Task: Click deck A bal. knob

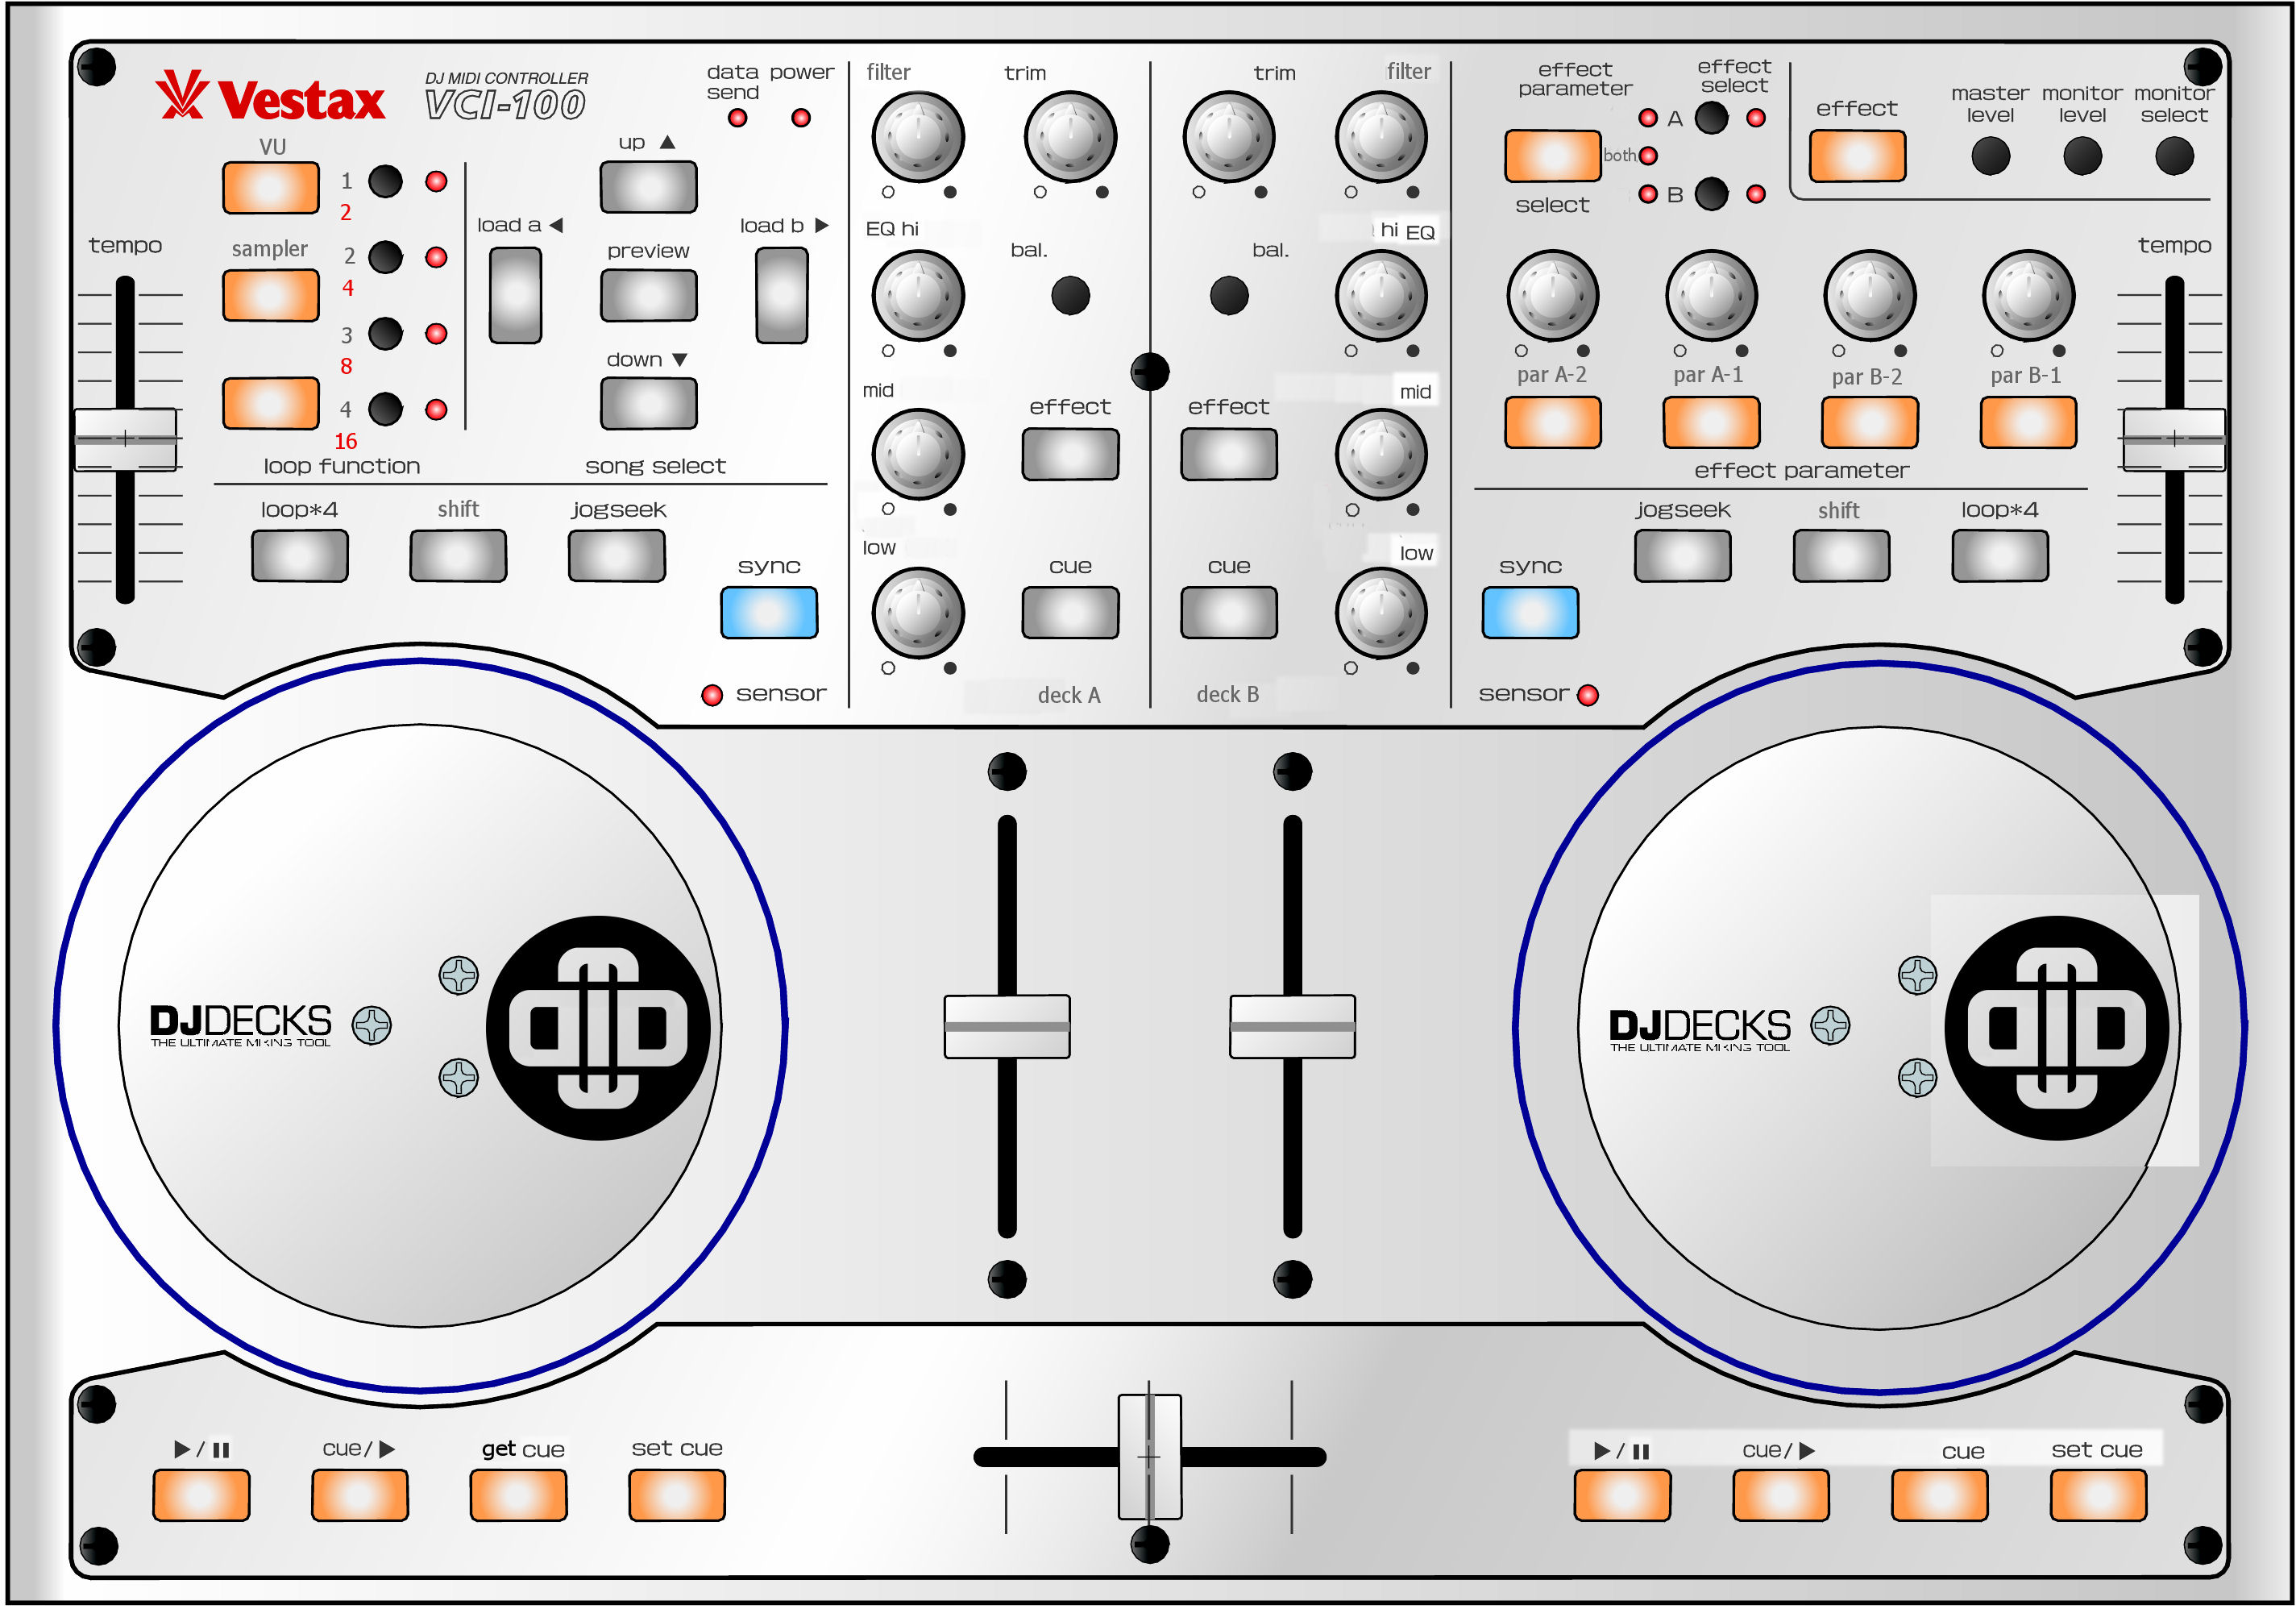Action: (1070, 295)
